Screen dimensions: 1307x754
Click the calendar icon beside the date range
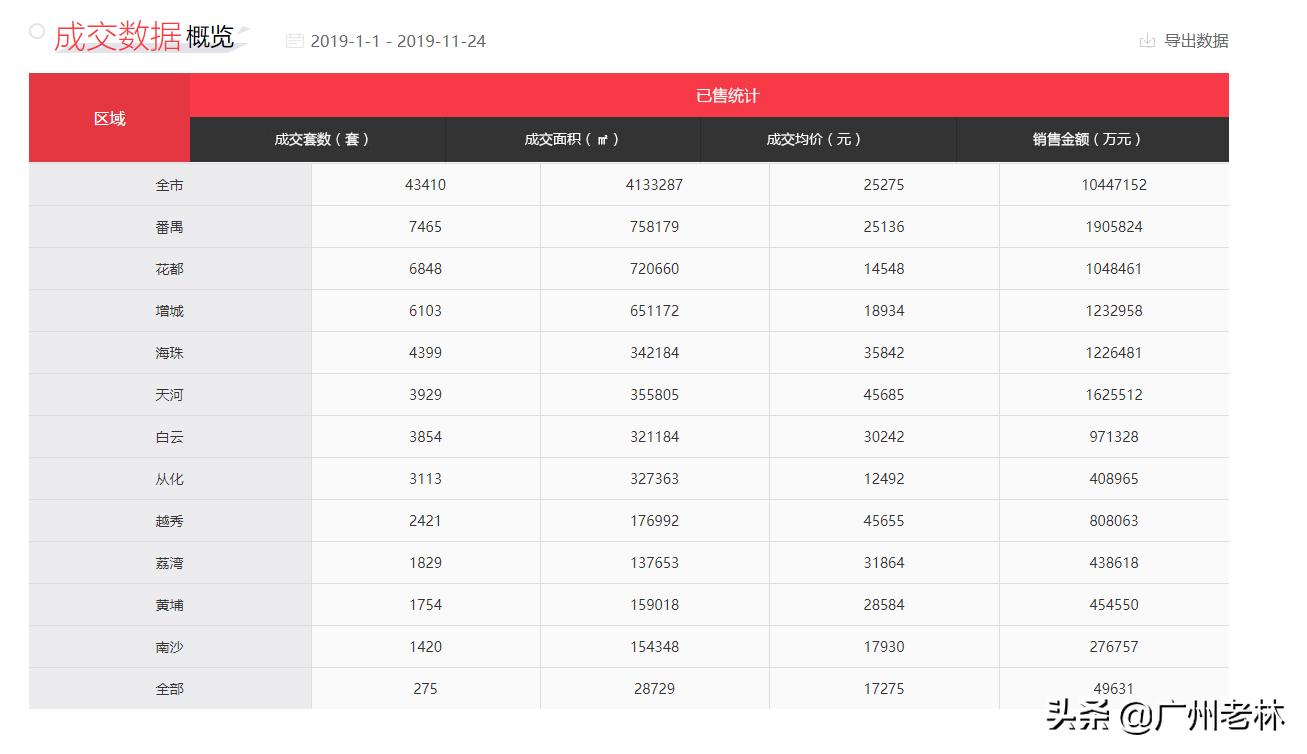pos(294,41)
